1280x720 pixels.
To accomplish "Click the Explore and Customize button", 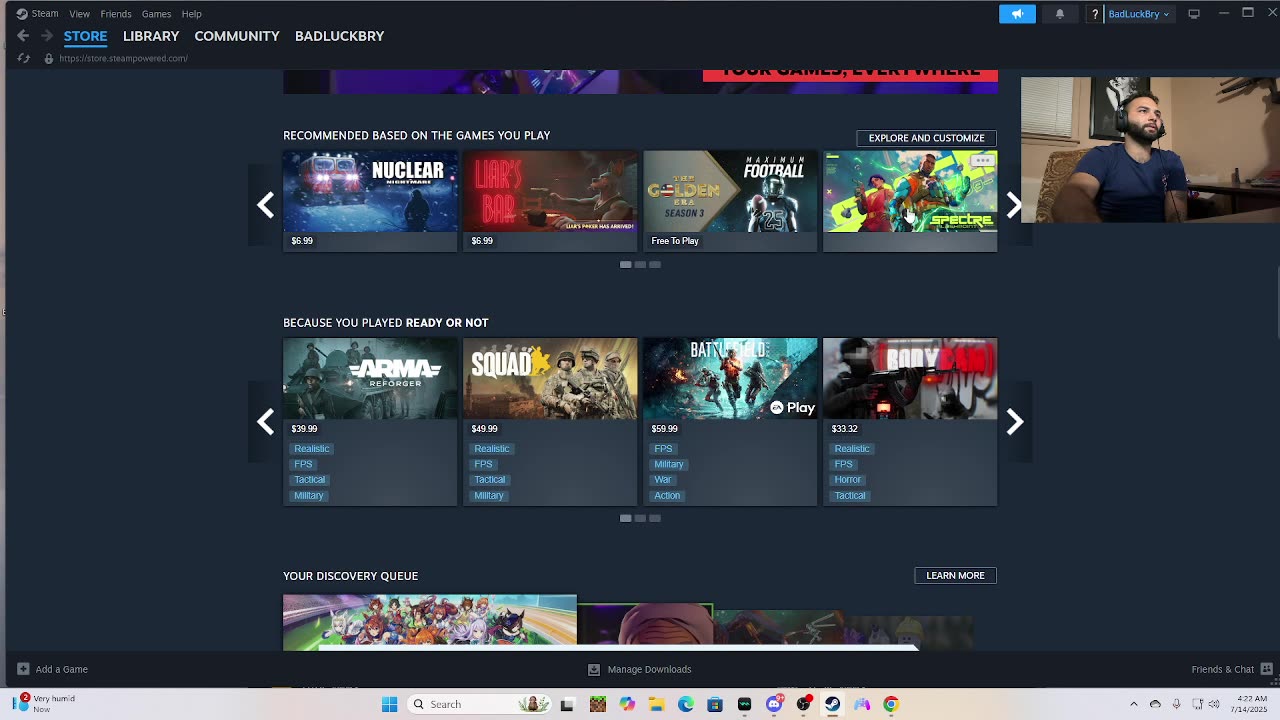I will click(x=927, y=138).
